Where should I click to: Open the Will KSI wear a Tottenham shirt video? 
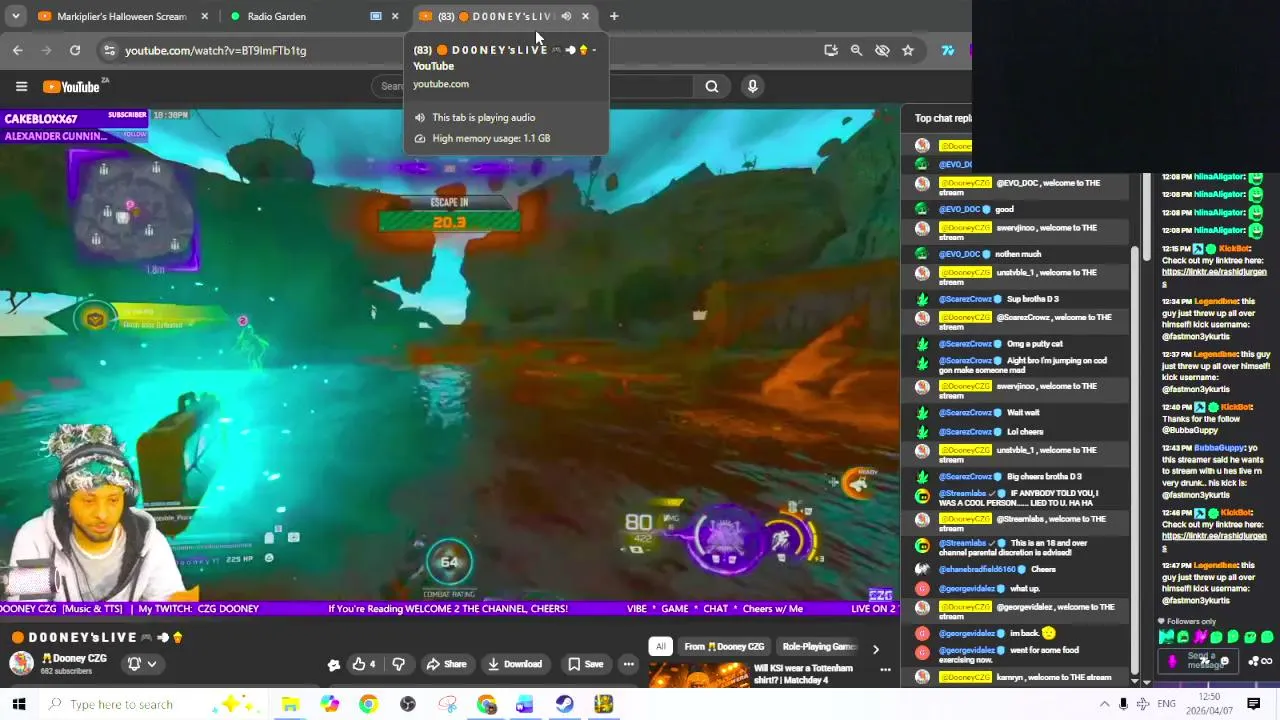[804, 674]
